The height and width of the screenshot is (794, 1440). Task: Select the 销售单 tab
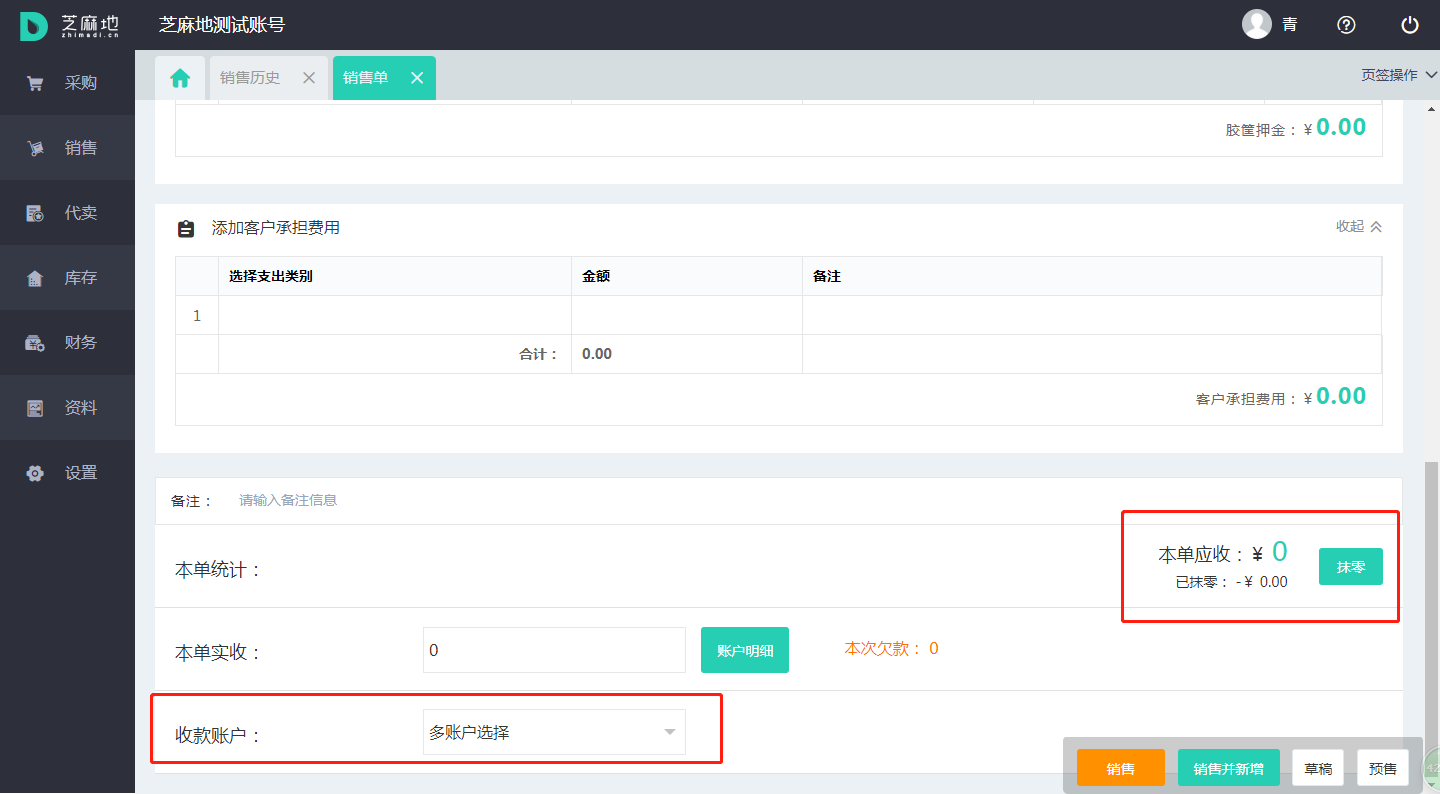(365, 78)
